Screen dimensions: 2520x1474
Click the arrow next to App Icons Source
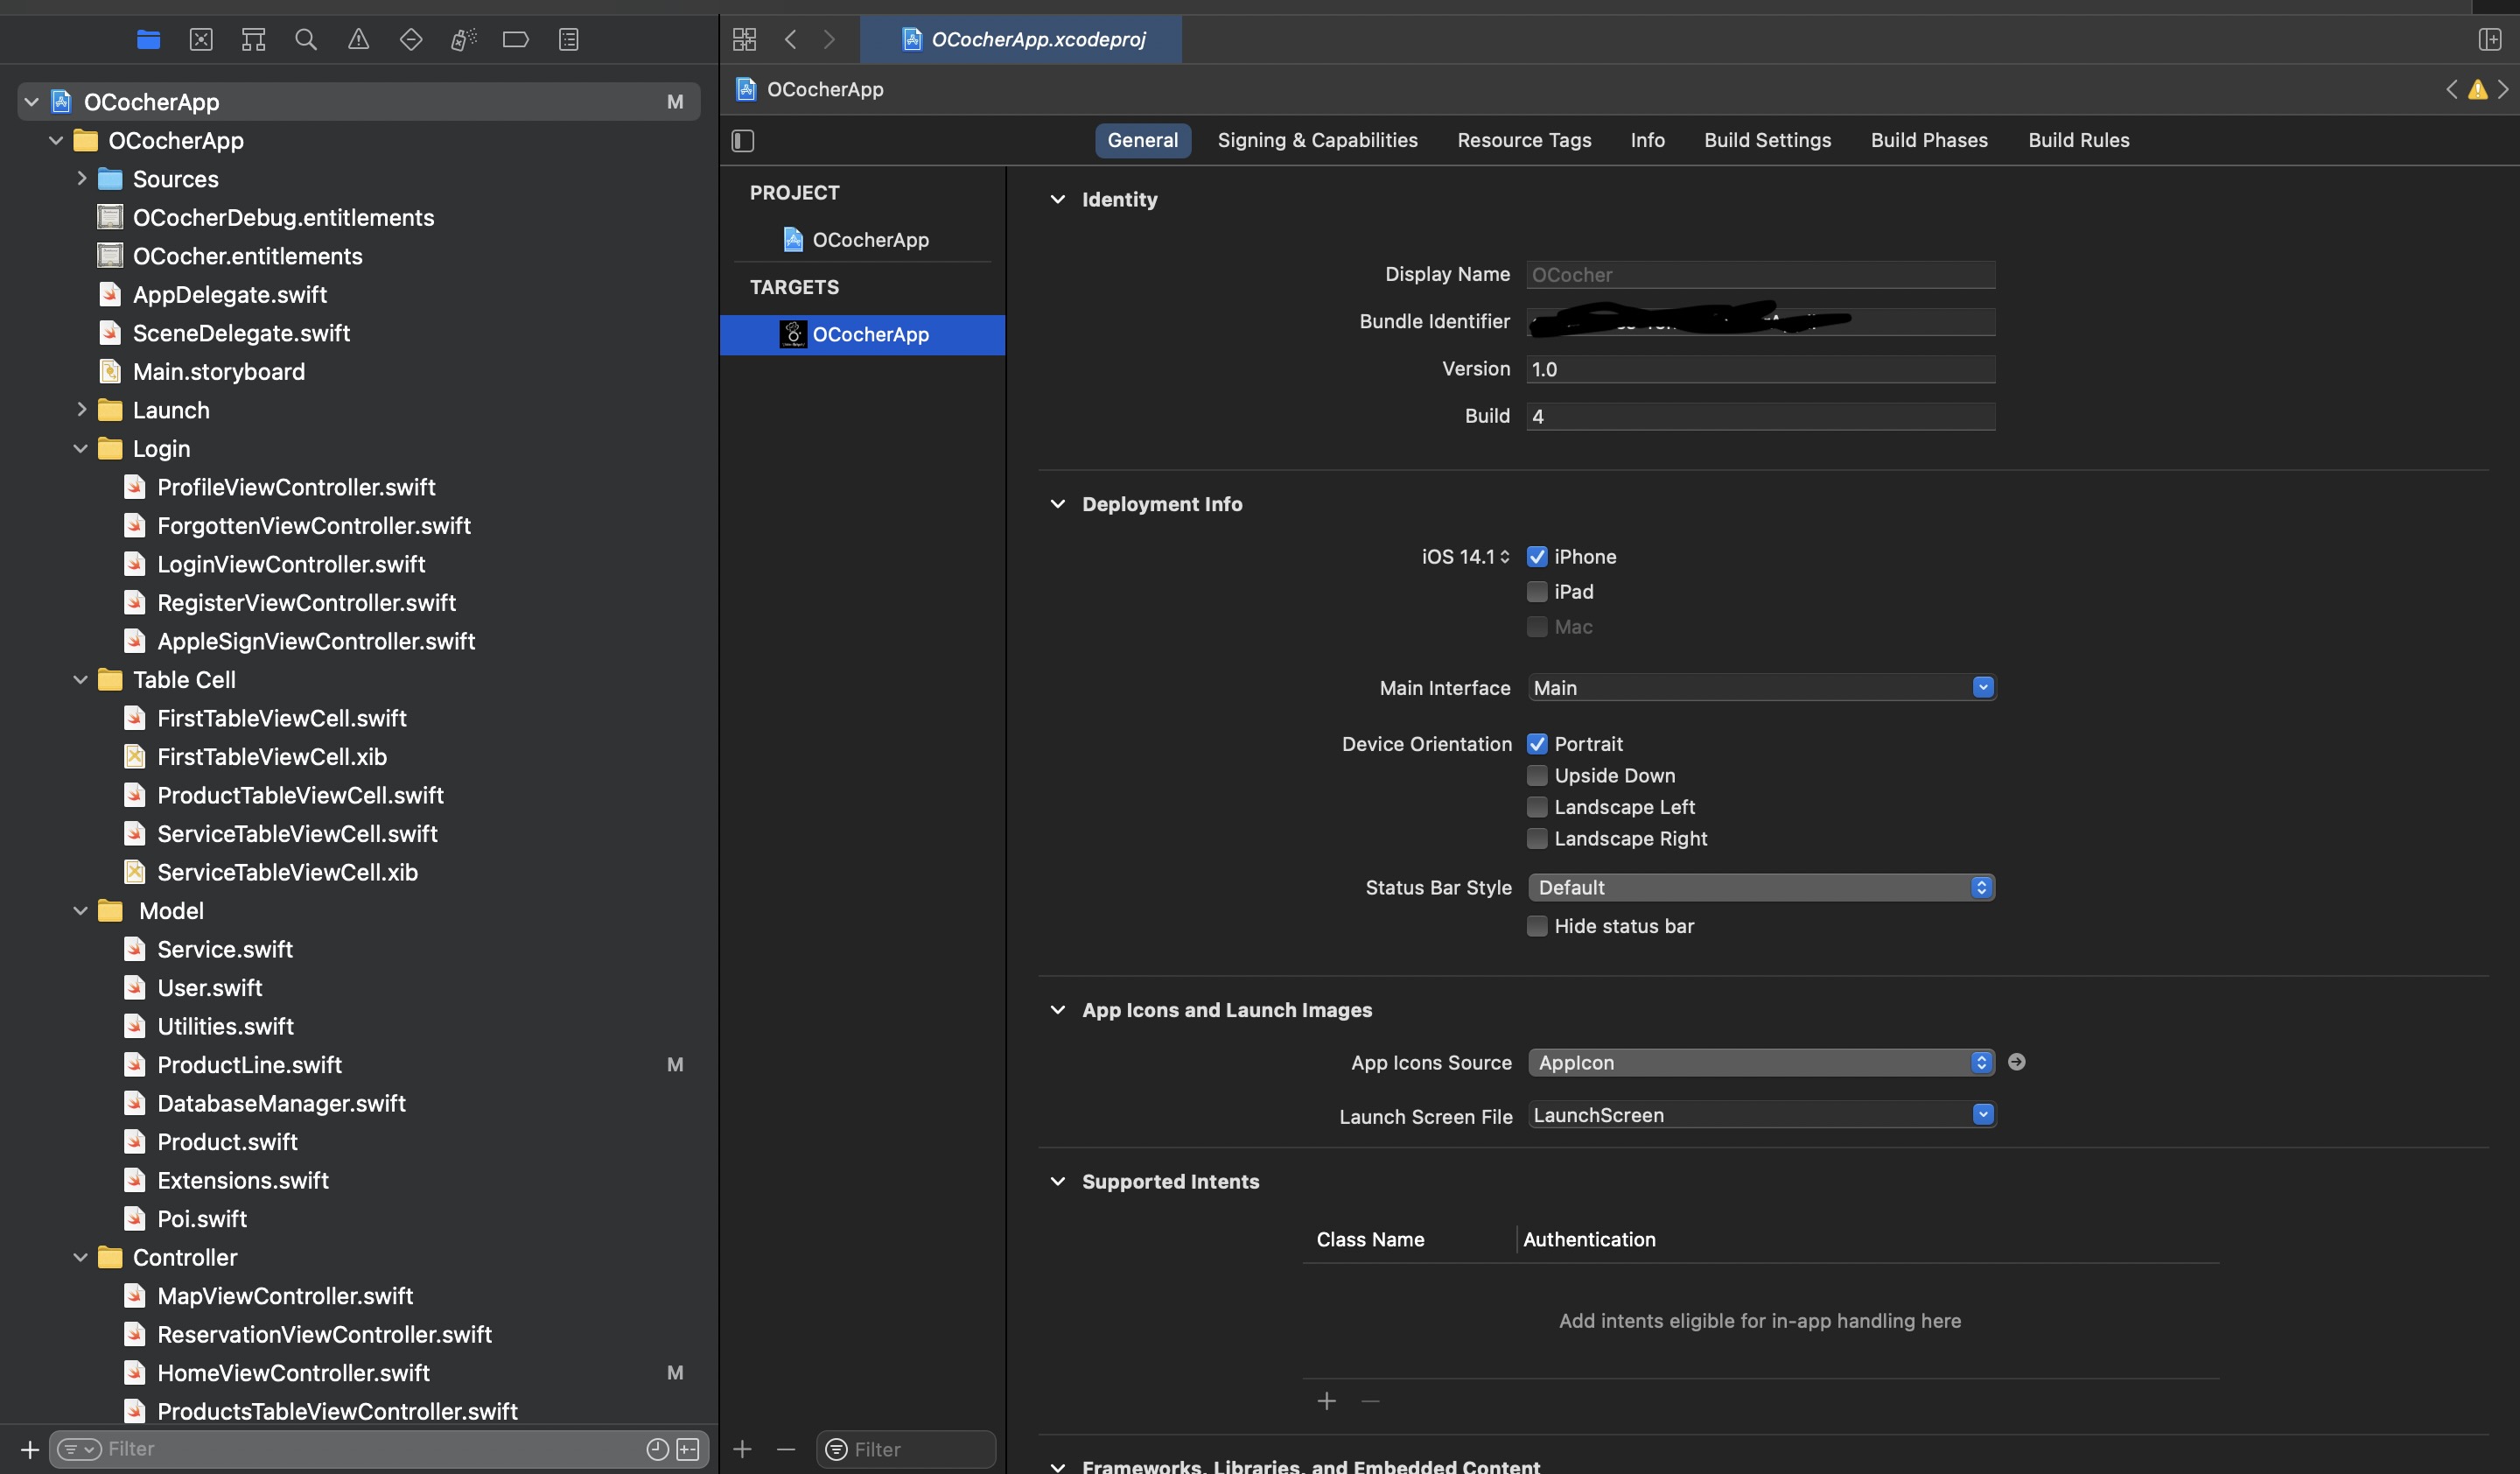pyautogui.click(x=2017, y=1062)
